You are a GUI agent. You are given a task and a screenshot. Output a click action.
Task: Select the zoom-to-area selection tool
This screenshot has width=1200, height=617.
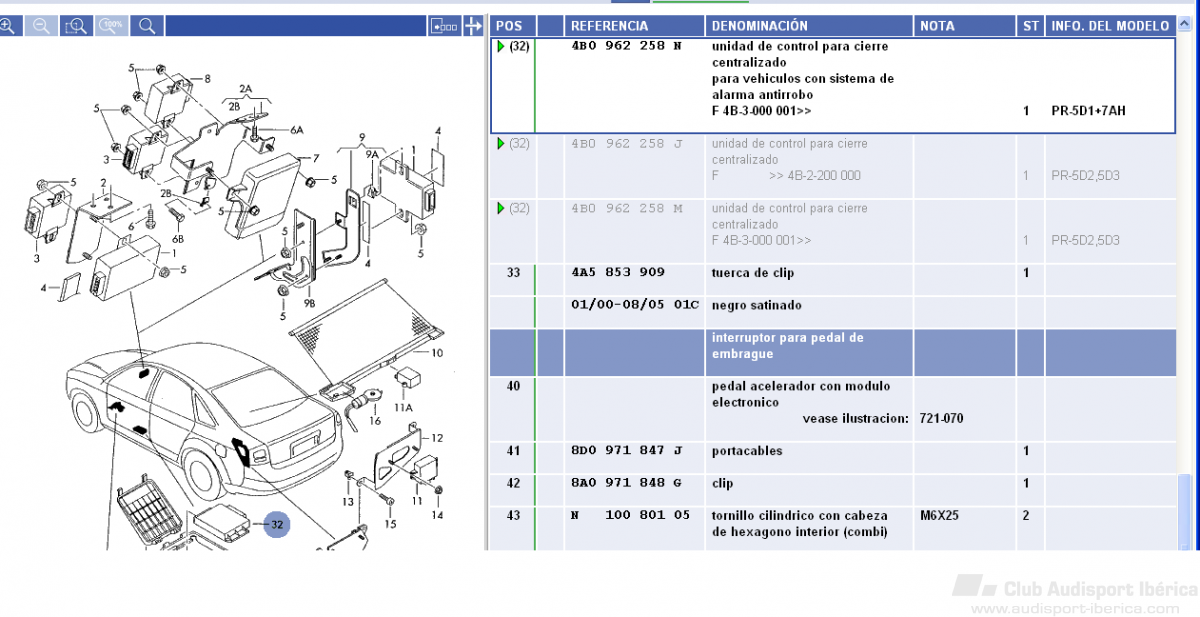pos(76,25)
